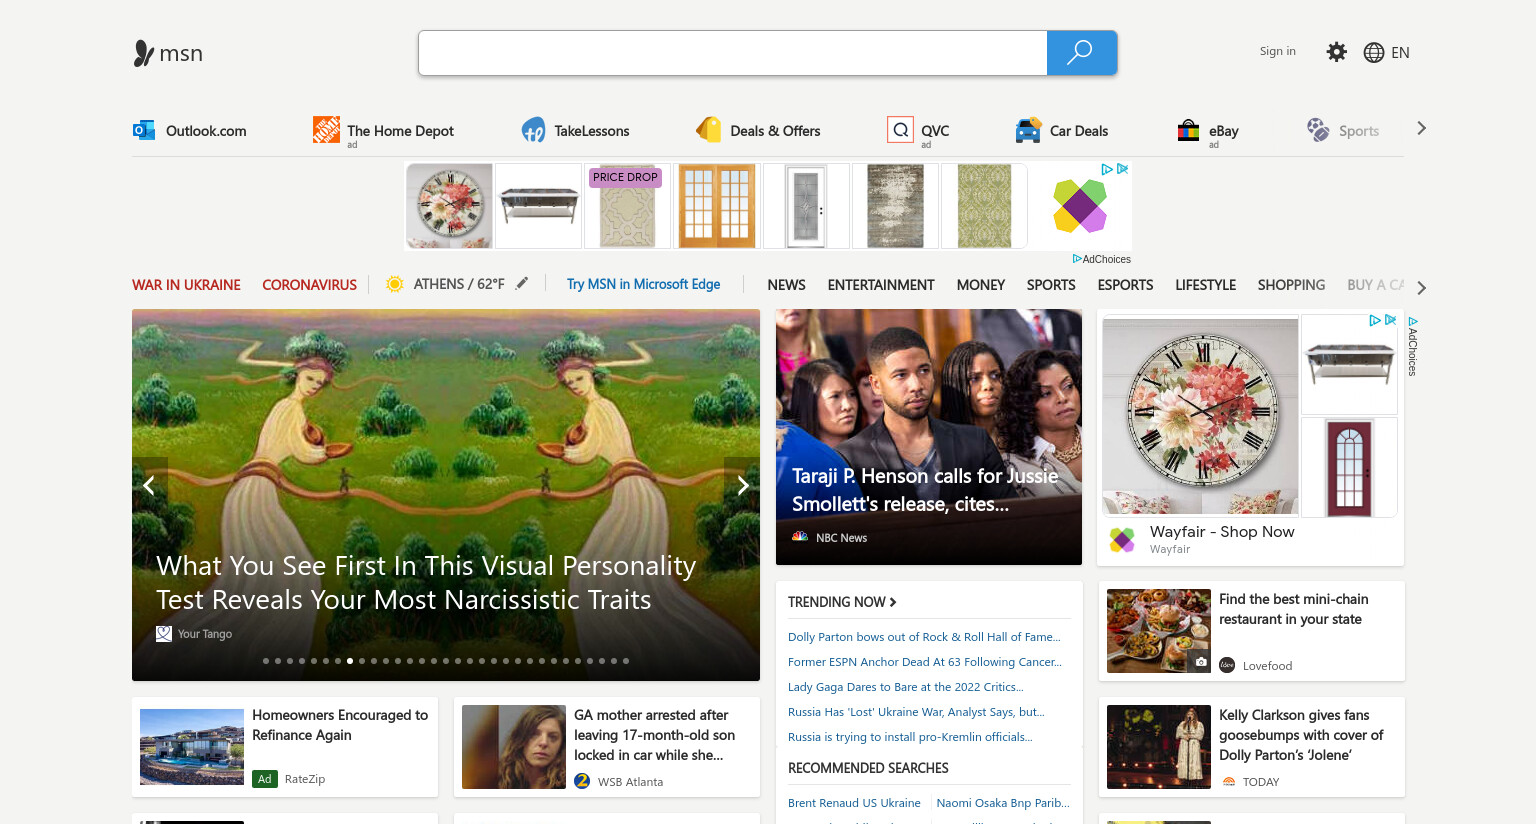
Task: Click PRICE DROP rug in banner ad
Action: tap(627, 206)
